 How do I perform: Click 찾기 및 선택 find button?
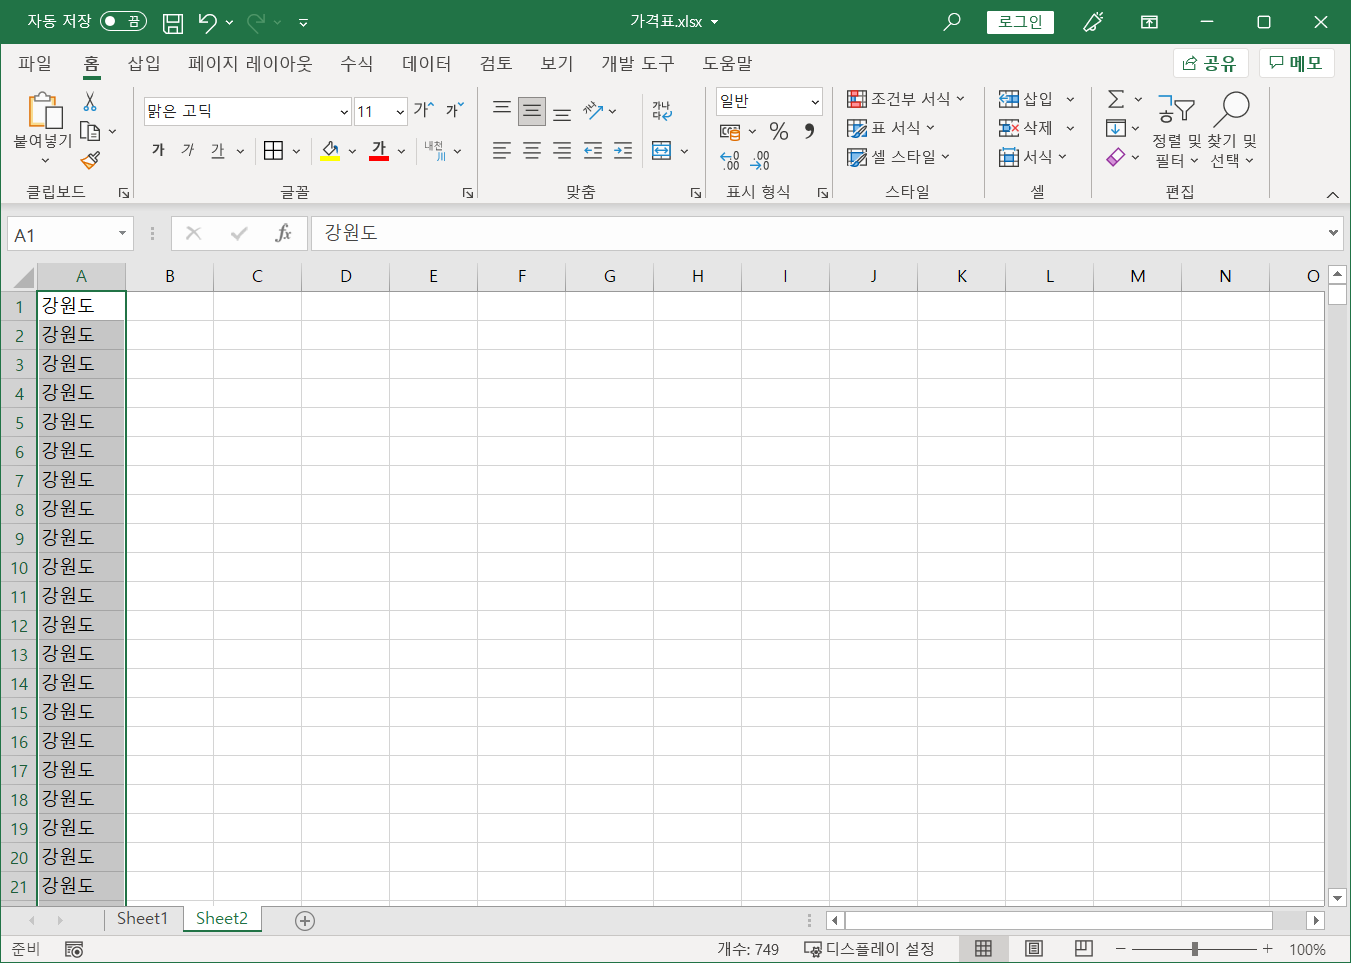(1232, 131)
